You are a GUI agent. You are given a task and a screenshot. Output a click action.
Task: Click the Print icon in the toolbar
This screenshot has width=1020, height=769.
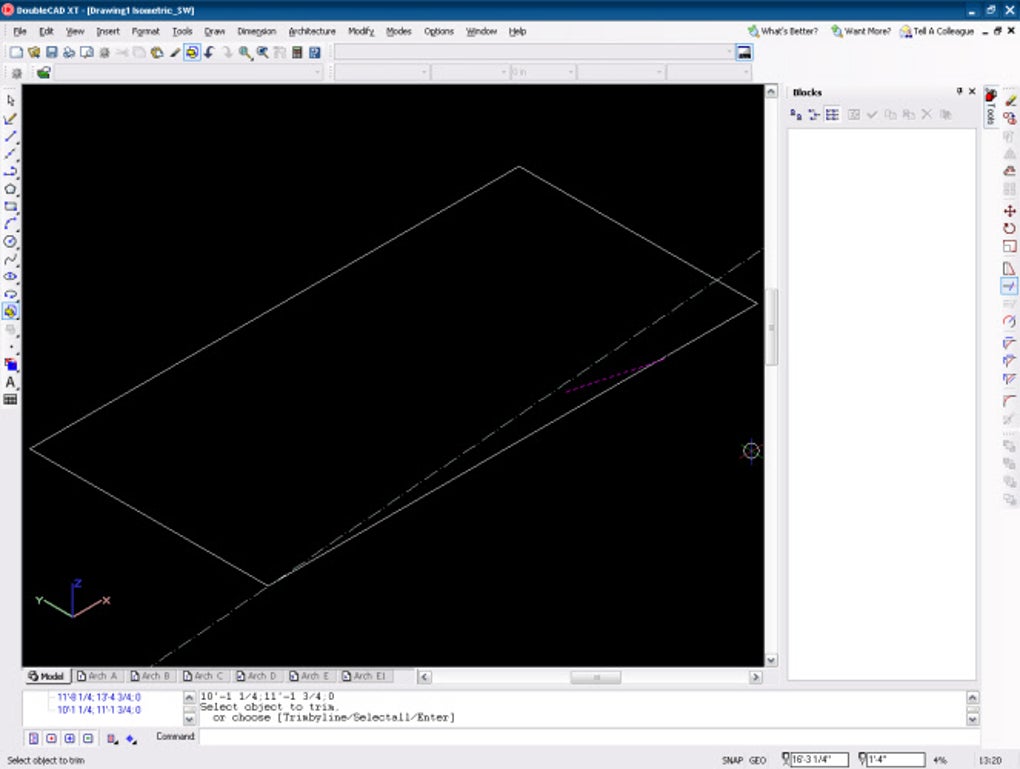pos(69,53)
